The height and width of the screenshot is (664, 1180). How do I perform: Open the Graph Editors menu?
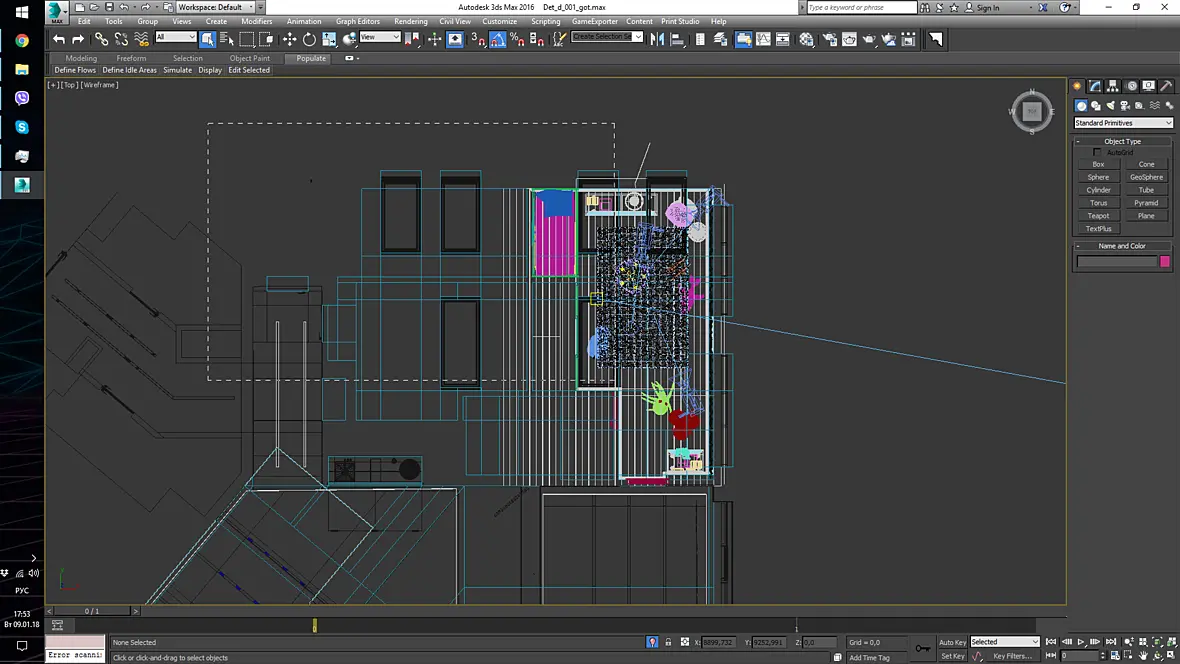pos(357,21)
